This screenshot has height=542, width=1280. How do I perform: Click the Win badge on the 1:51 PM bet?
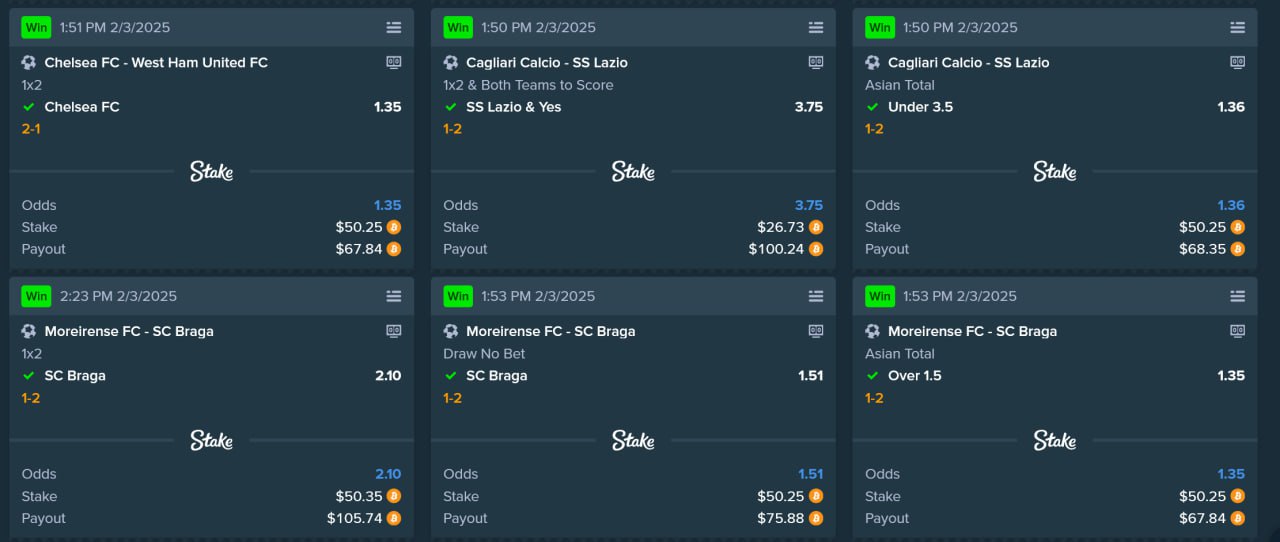[36, 28]
